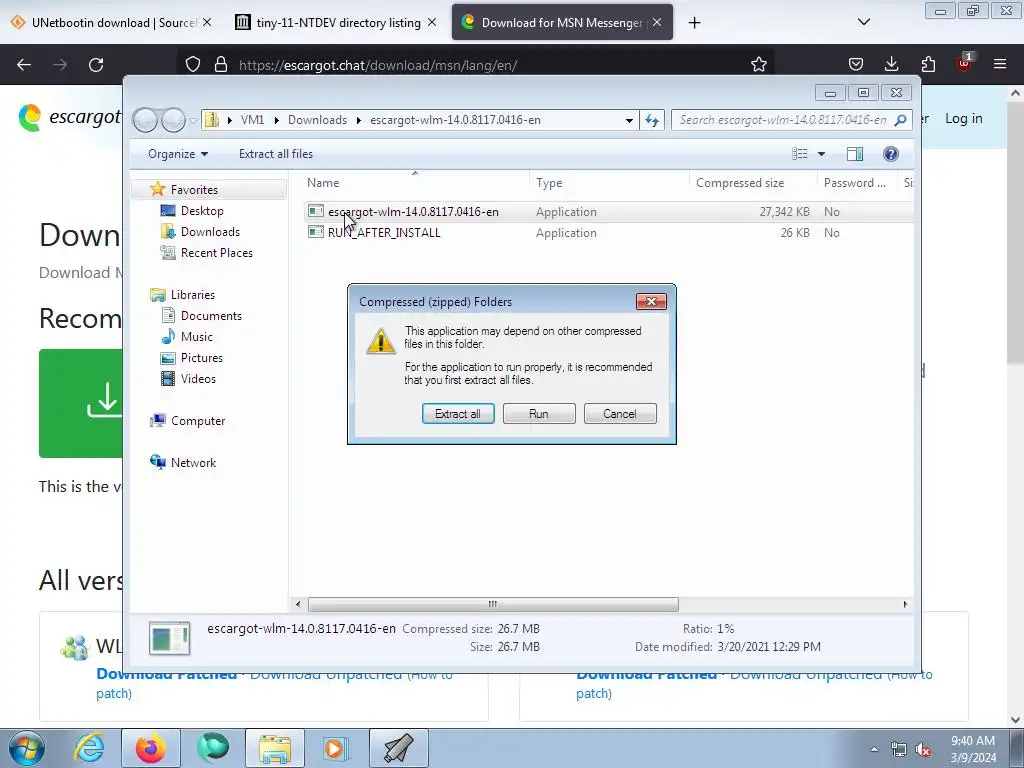Open Windows Media Player from taskbar
This screenshot has height=768, width=1024.
pyautogui.click(x=336, y=748)
